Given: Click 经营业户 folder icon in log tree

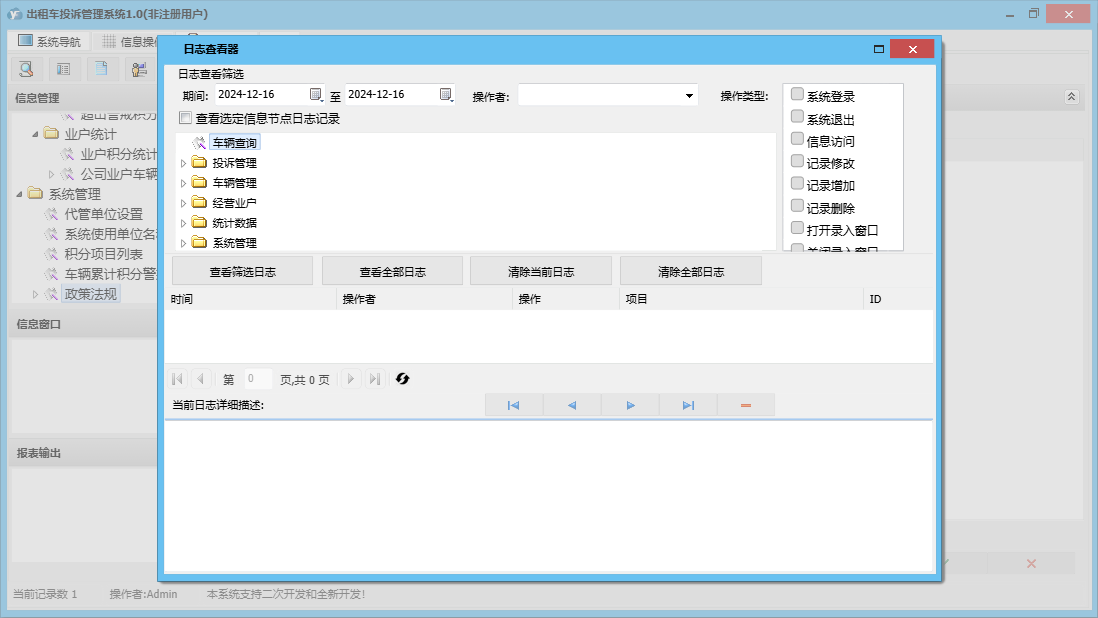Looking at the screenshot, I should click(x=200, y=203).
